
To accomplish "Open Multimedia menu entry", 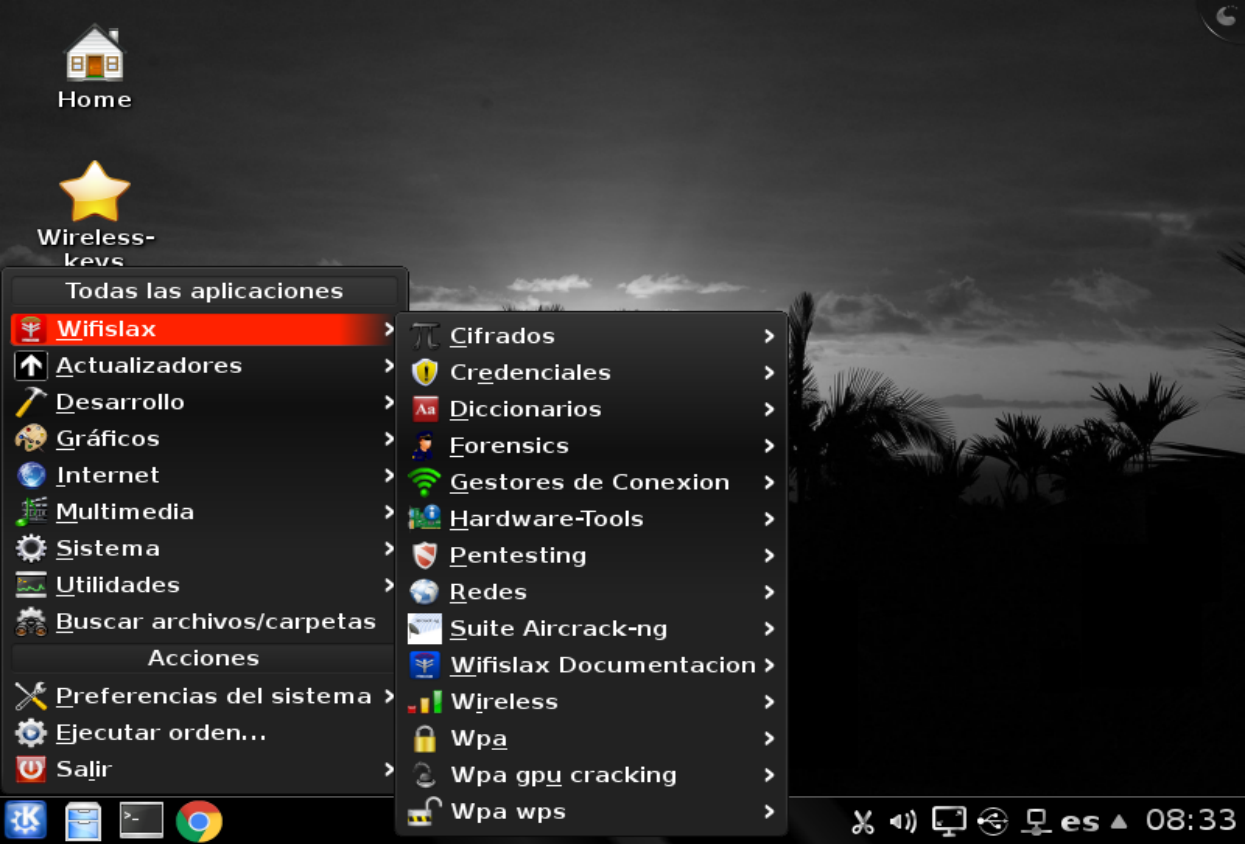I will 203,512.
